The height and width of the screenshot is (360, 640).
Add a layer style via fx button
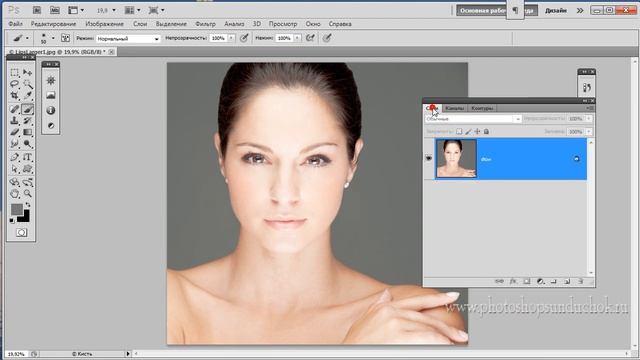[513, 281]
